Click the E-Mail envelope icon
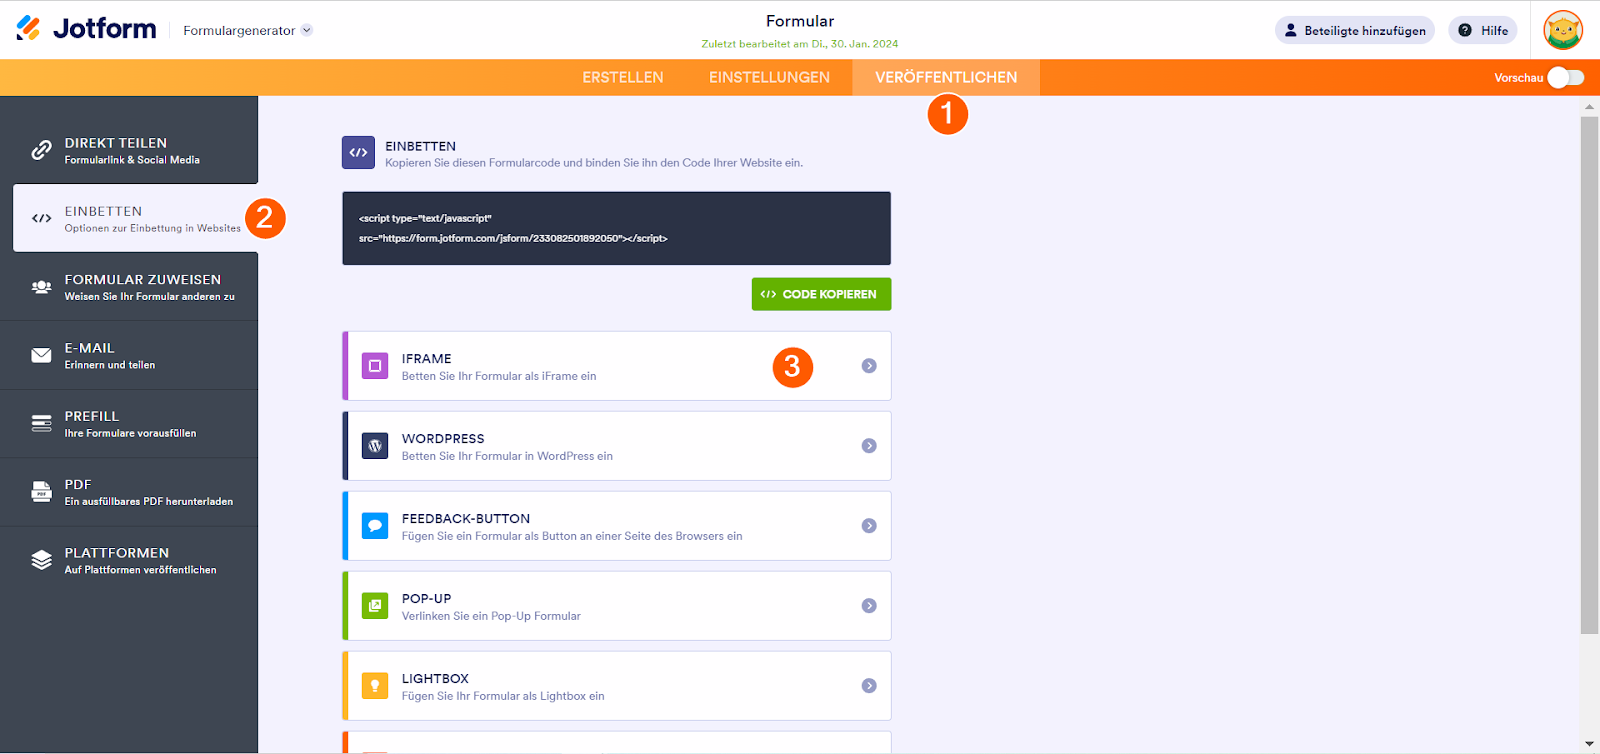 41,355
